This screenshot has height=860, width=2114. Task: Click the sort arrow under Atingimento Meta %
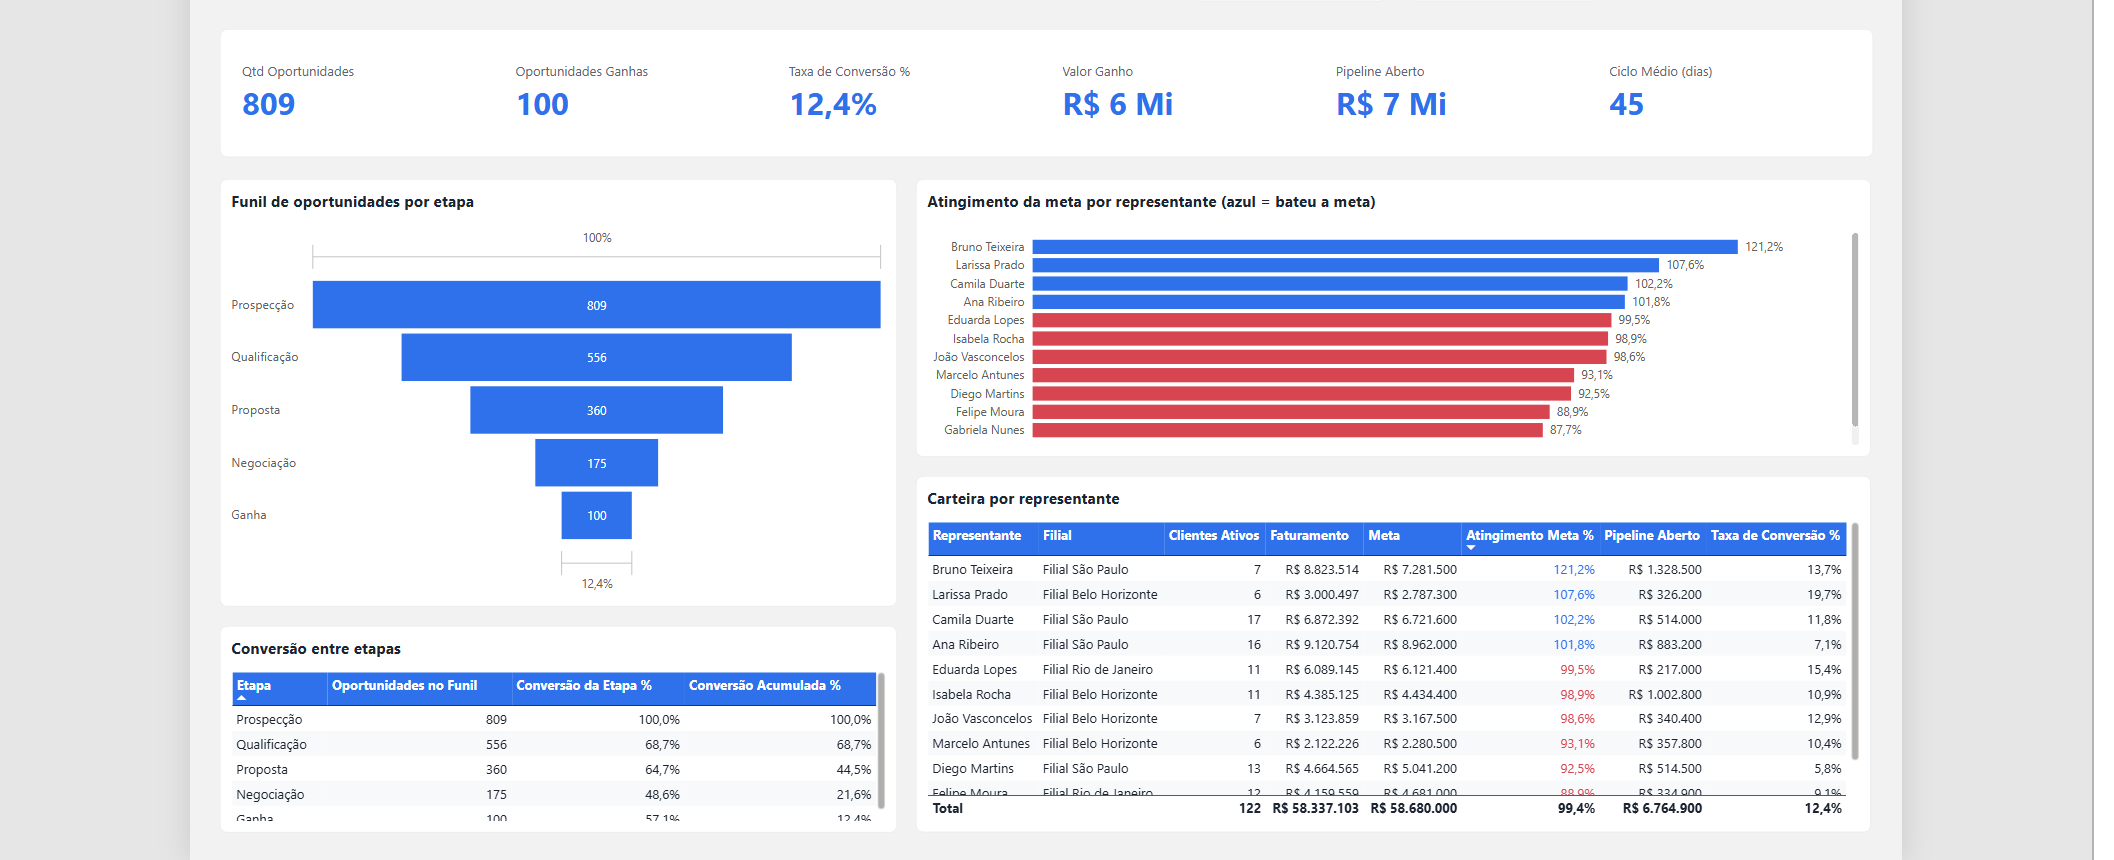coord(1471,548)
